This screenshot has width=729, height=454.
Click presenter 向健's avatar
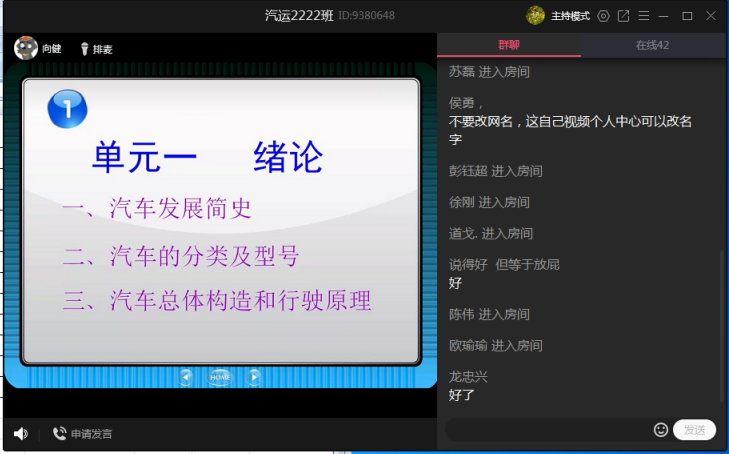point(26,48)
